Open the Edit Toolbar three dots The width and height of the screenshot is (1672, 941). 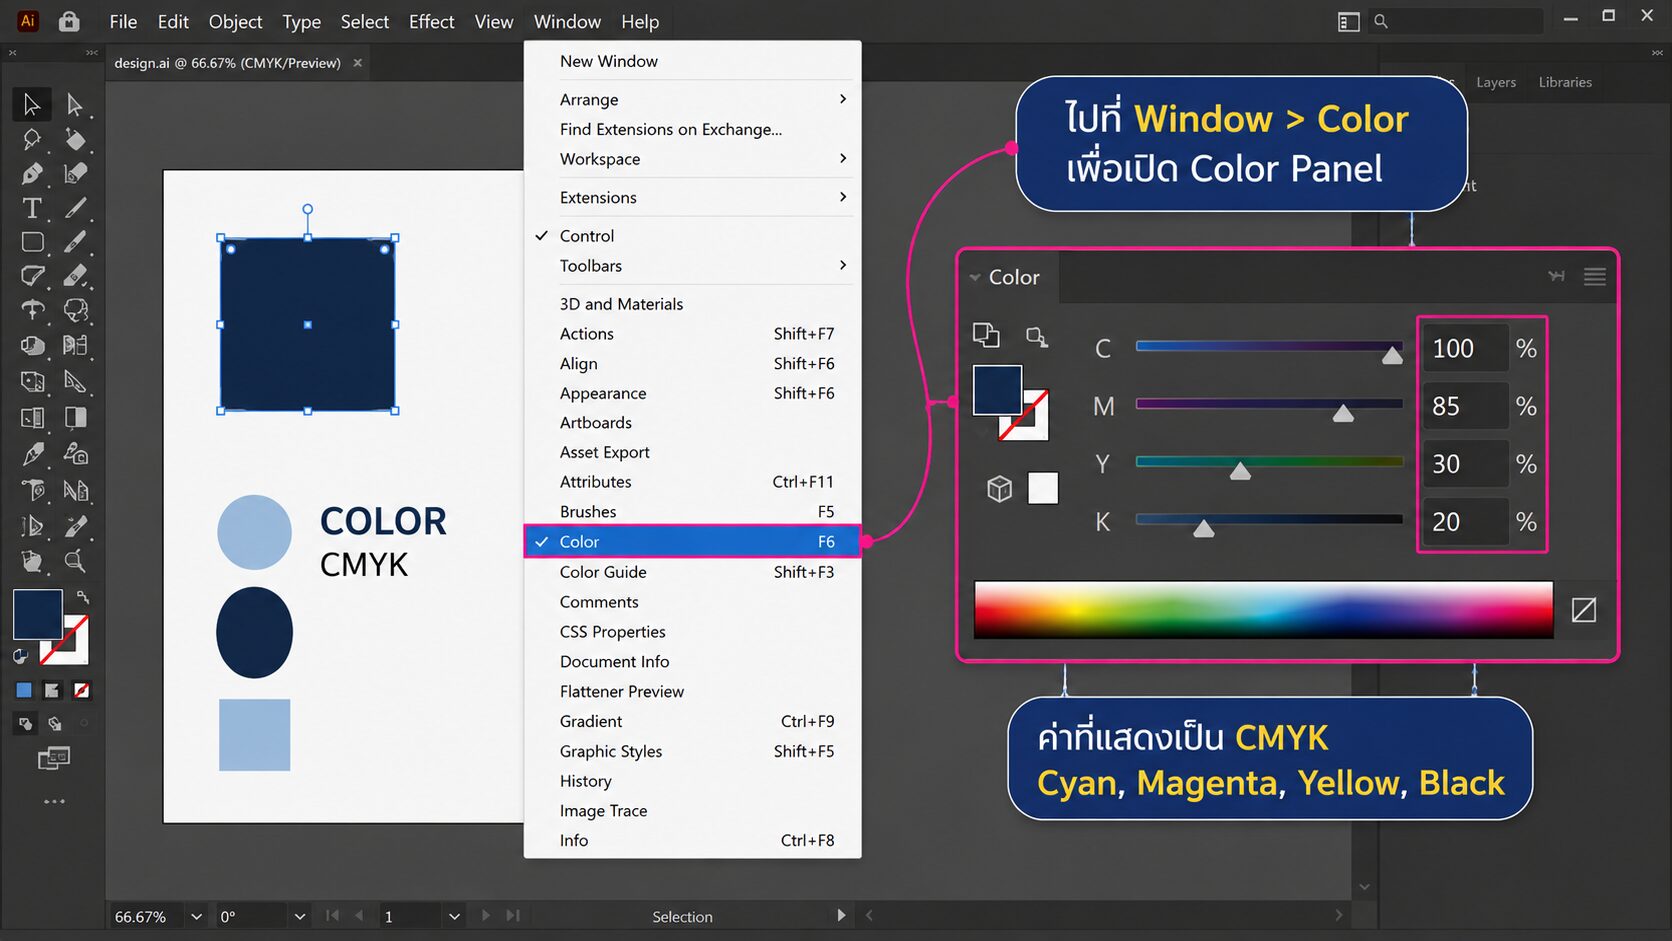pos(54,801)
